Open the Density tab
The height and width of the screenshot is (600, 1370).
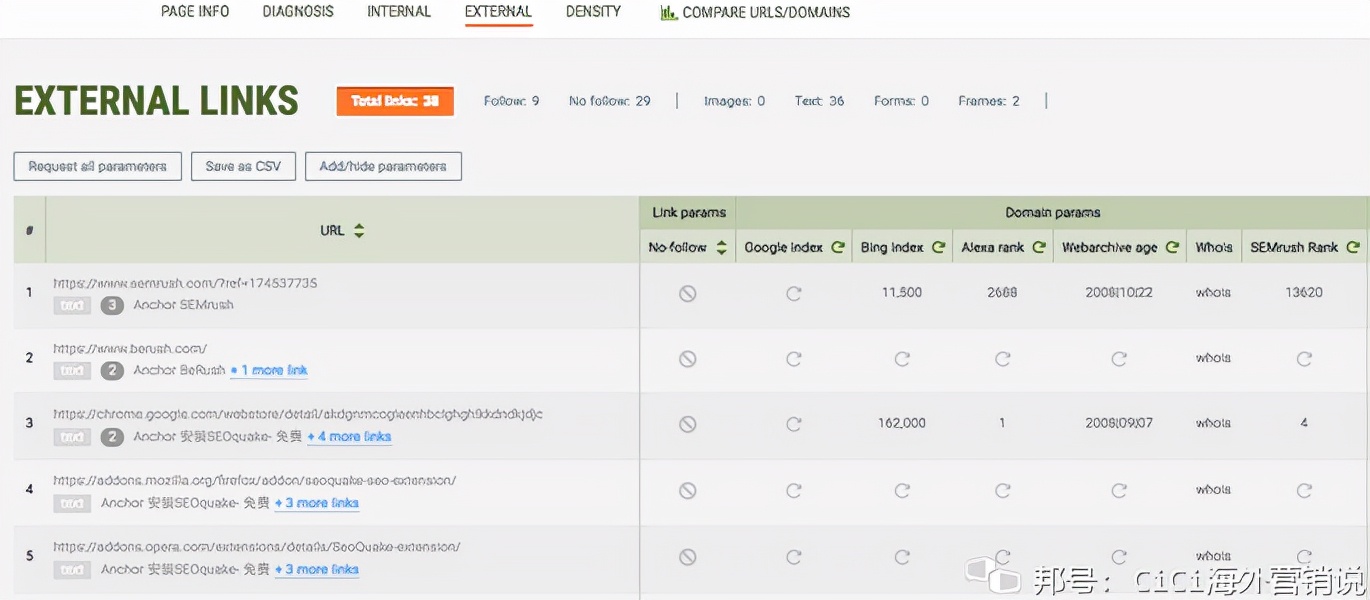coord(593,12)
